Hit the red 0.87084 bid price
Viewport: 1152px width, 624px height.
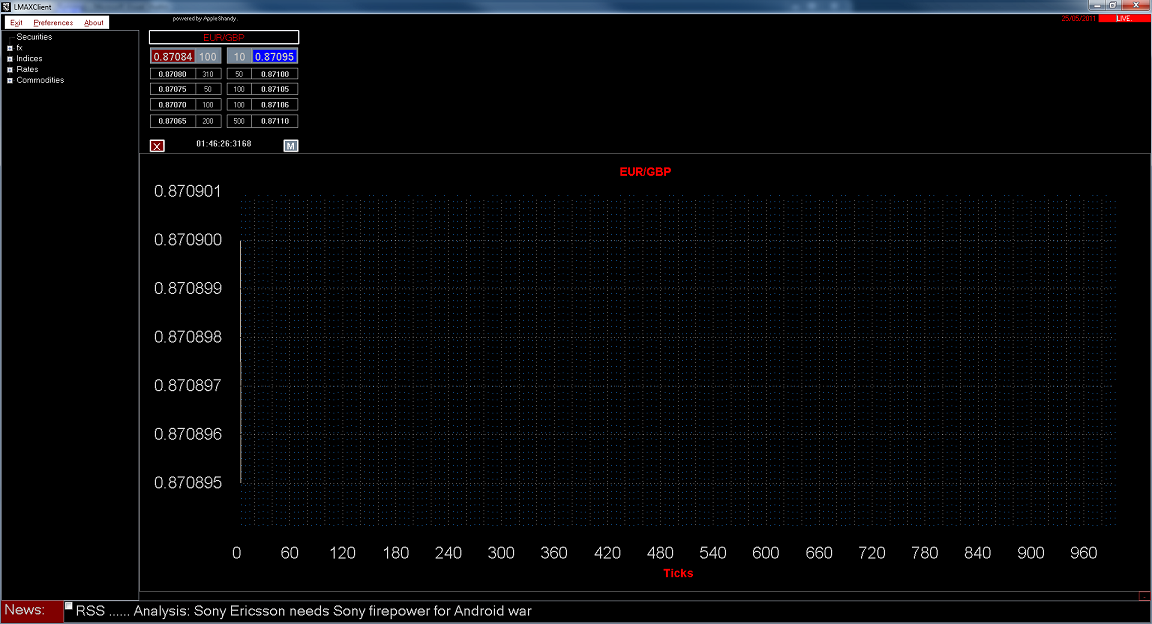(171, 57)
